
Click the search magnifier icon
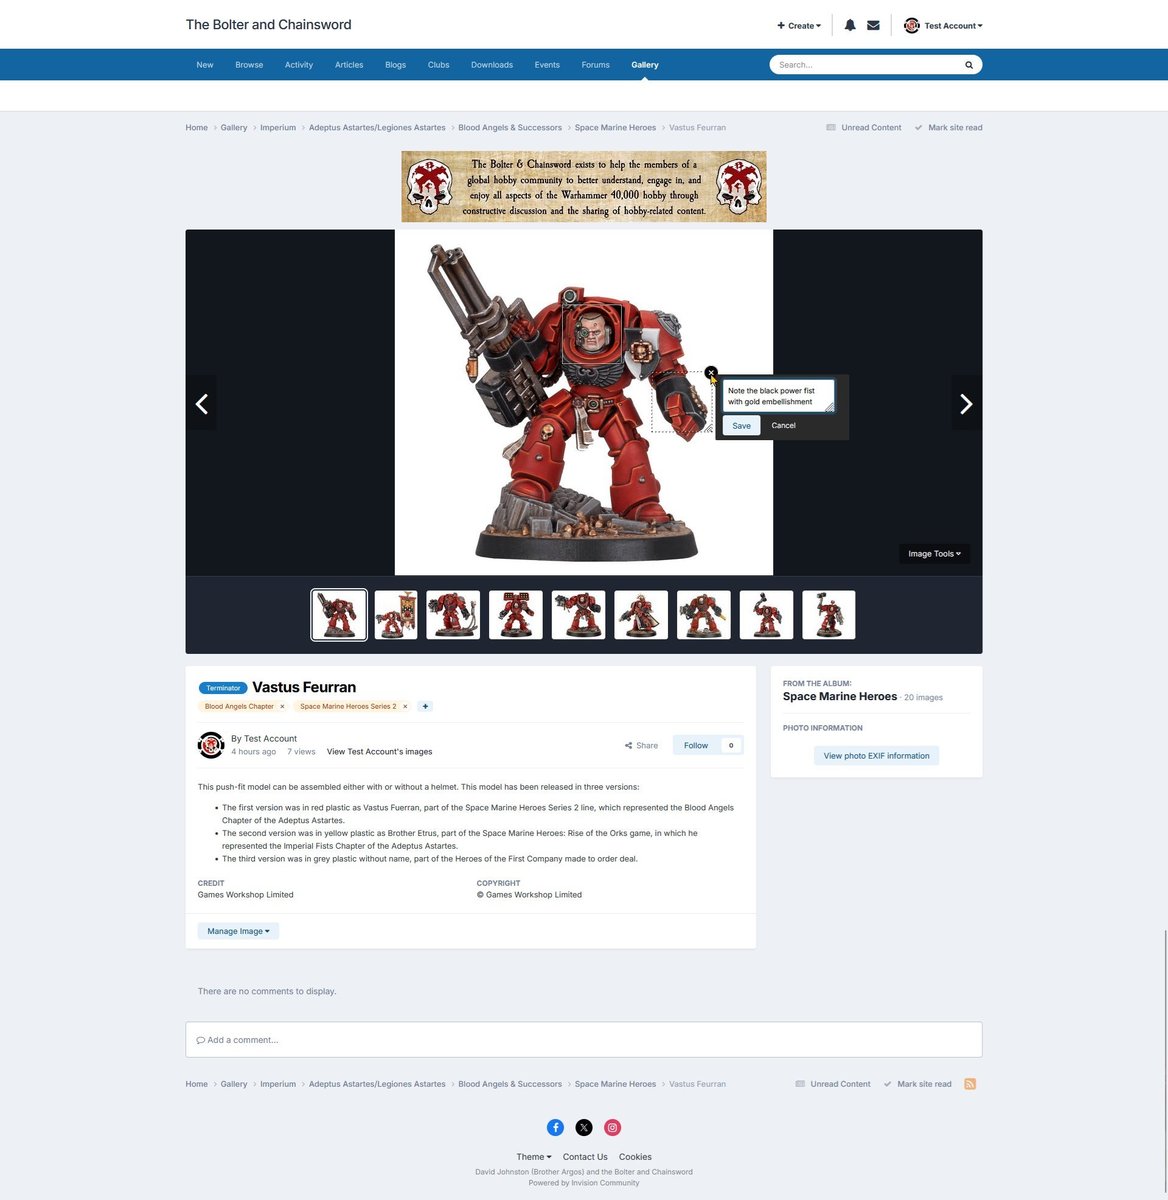click(x=968, y=65)
